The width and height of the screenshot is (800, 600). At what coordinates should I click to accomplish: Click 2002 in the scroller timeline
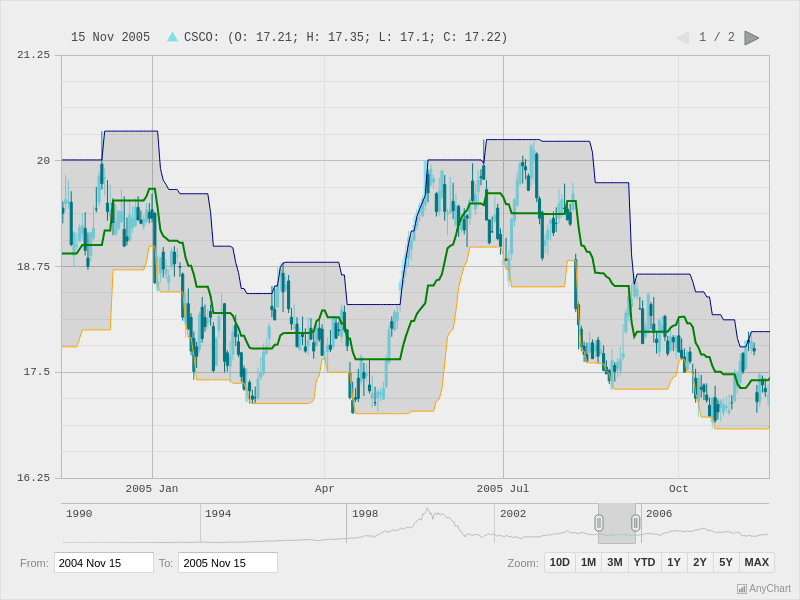(x=513, y=514)
